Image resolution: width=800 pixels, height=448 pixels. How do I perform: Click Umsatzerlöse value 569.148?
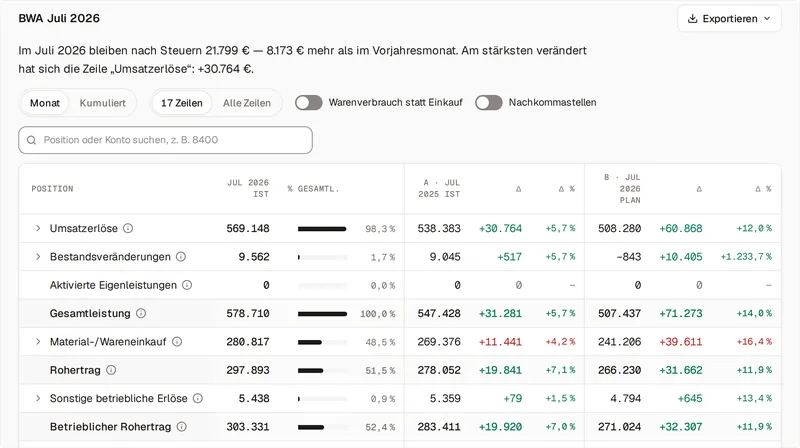tap(248, 228)
